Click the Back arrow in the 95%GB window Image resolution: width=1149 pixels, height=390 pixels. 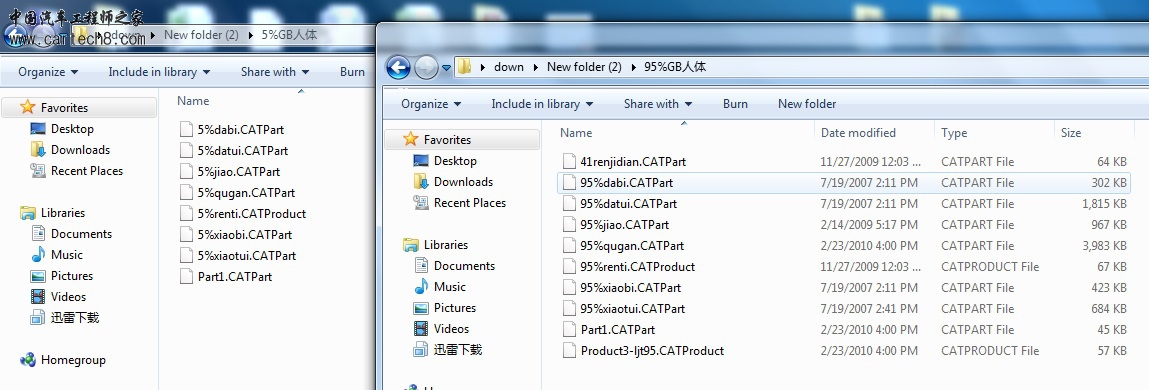click(x=398, y=68)
